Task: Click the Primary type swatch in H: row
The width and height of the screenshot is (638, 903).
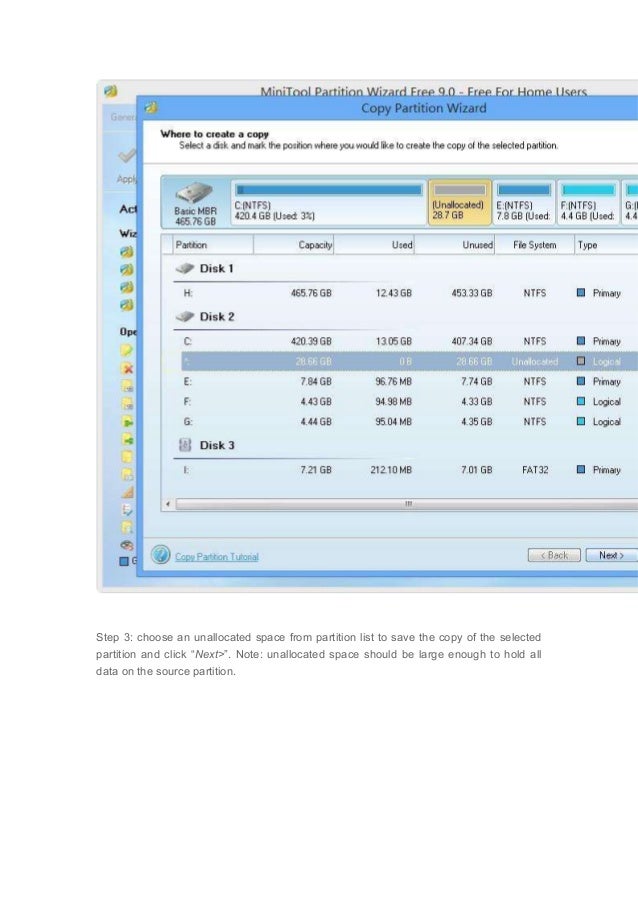Action: point(581,293)
